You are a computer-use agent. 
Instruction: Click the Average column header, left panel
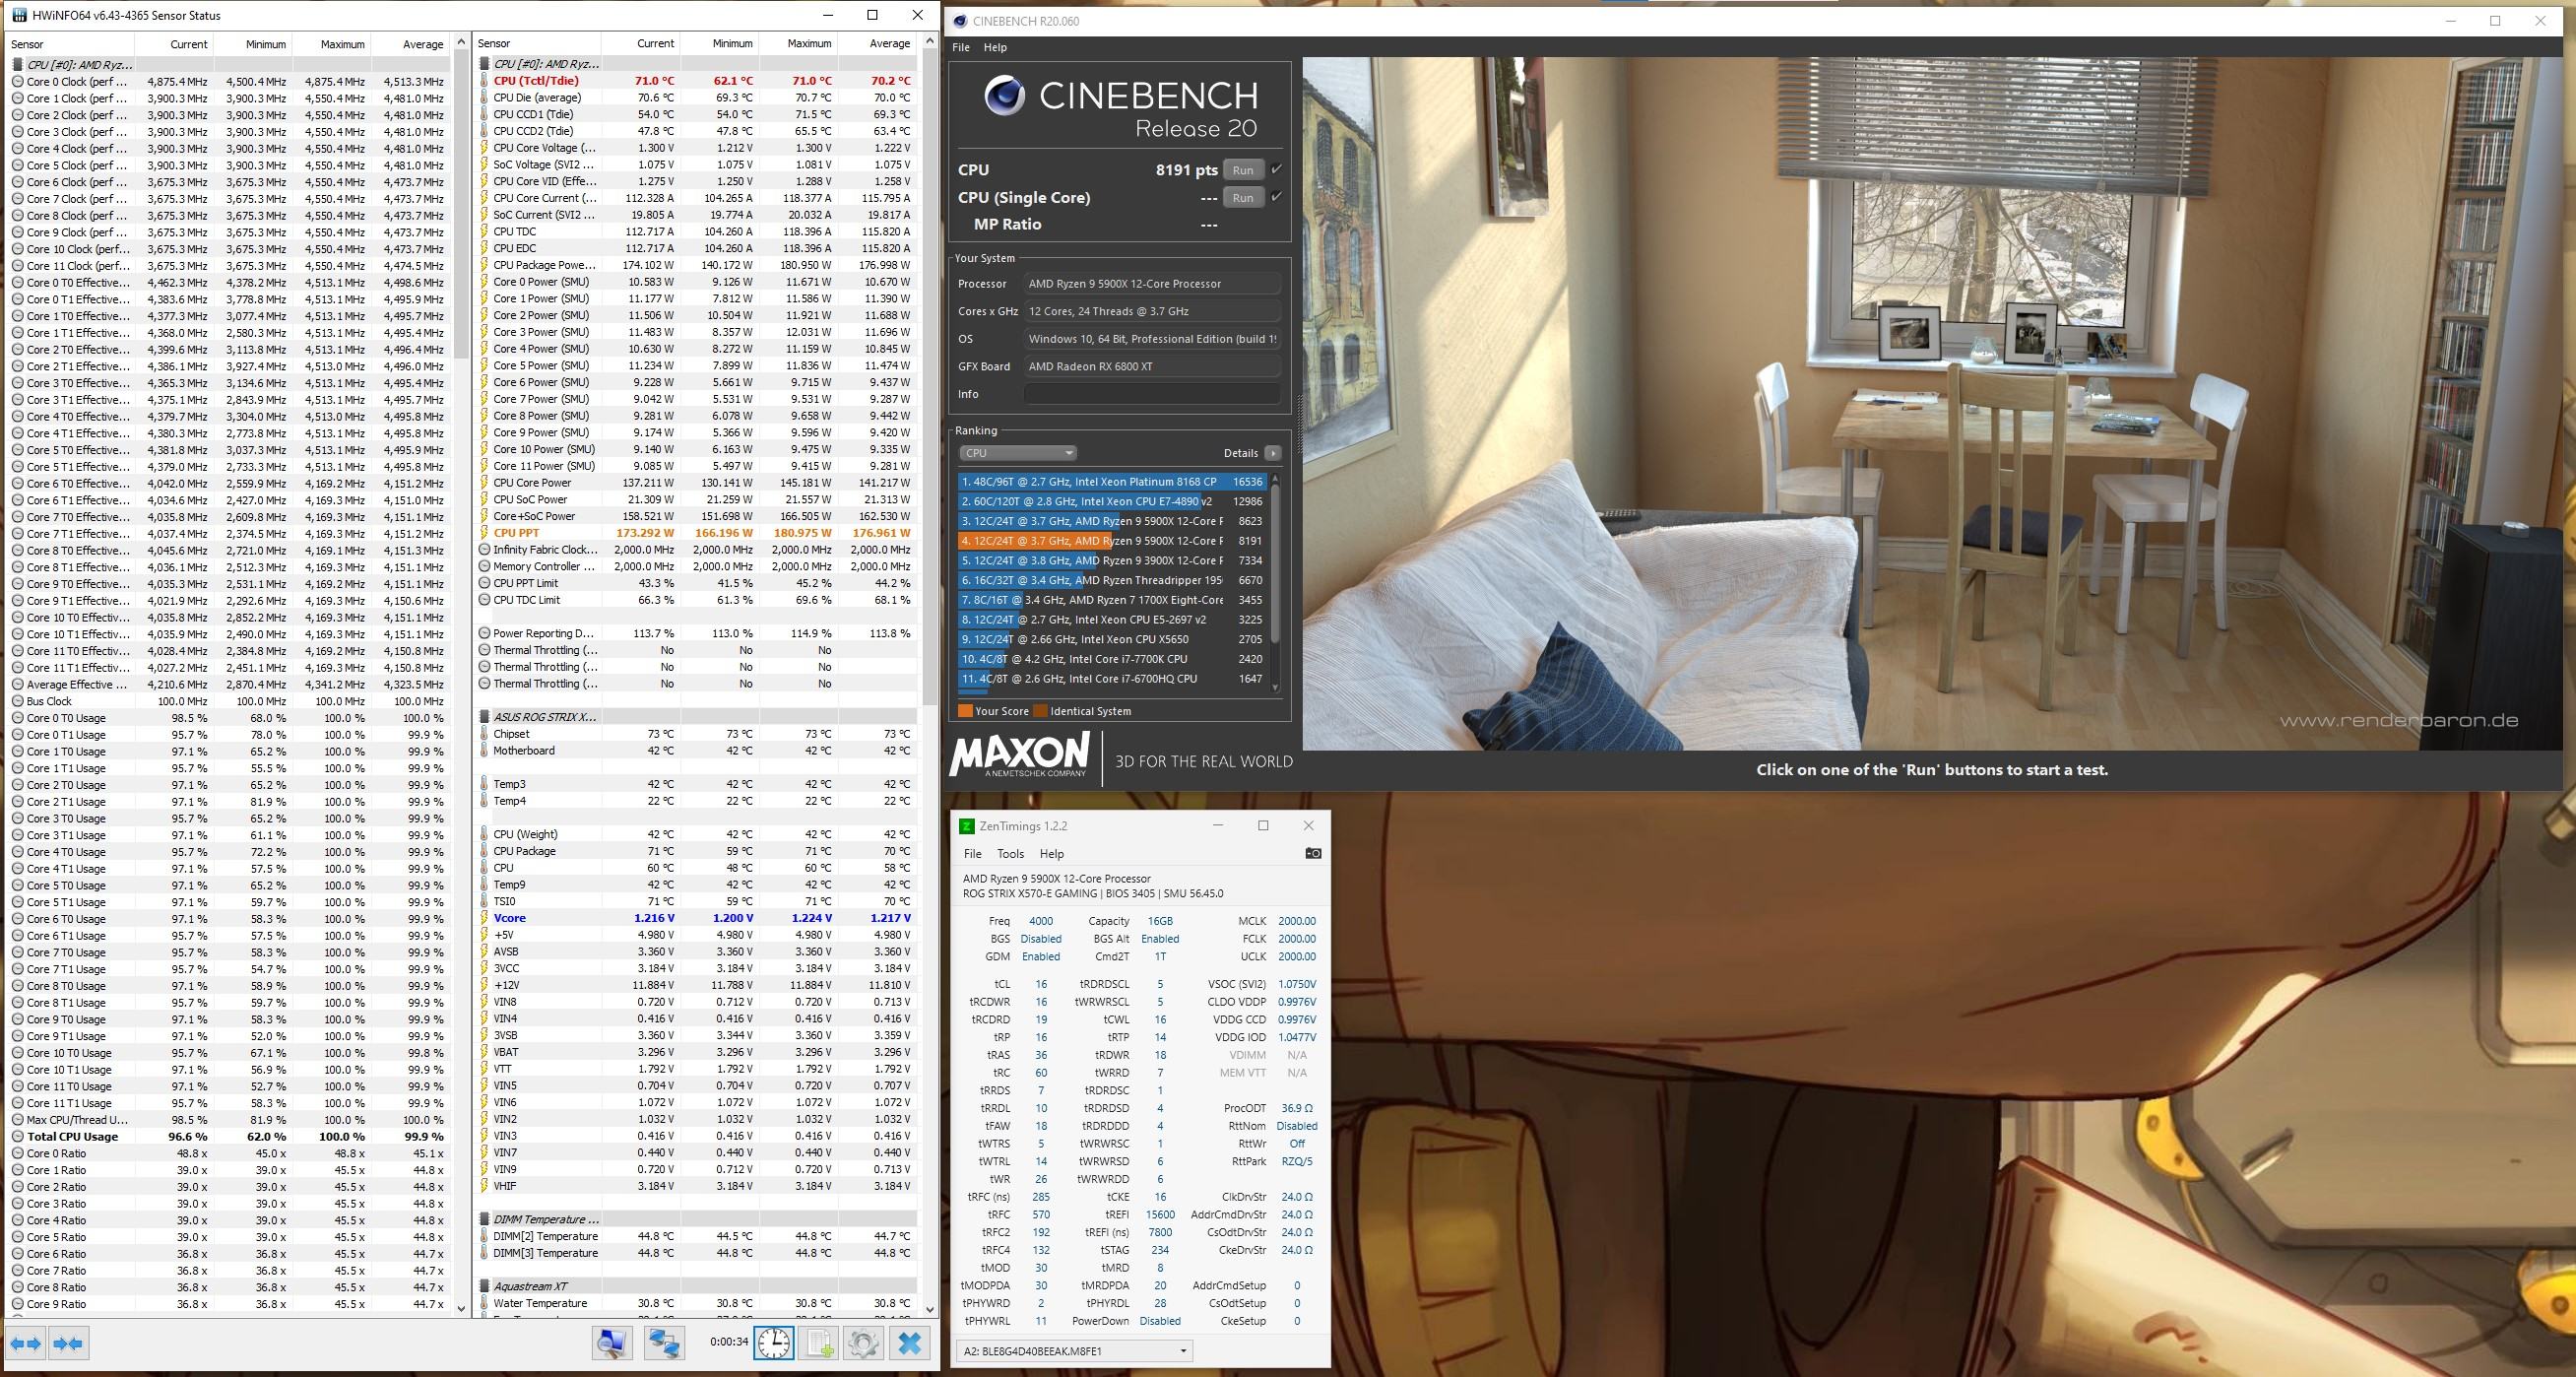pyautogui.click(x=409, y=44)
